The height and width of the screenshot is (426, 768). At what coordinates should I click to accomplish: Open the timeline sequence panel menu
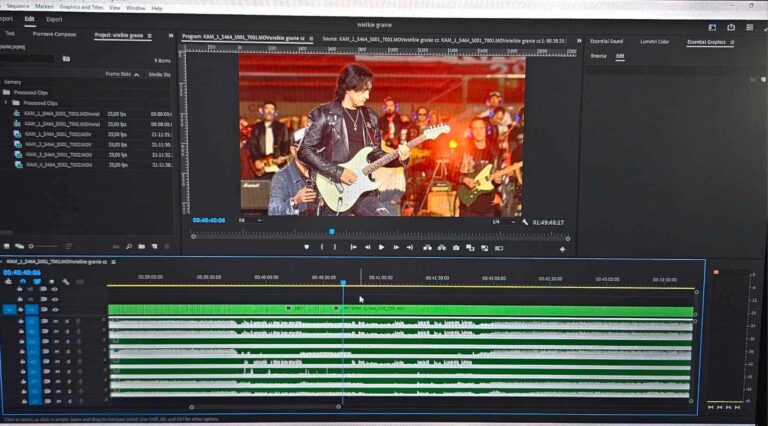(114, 262)
